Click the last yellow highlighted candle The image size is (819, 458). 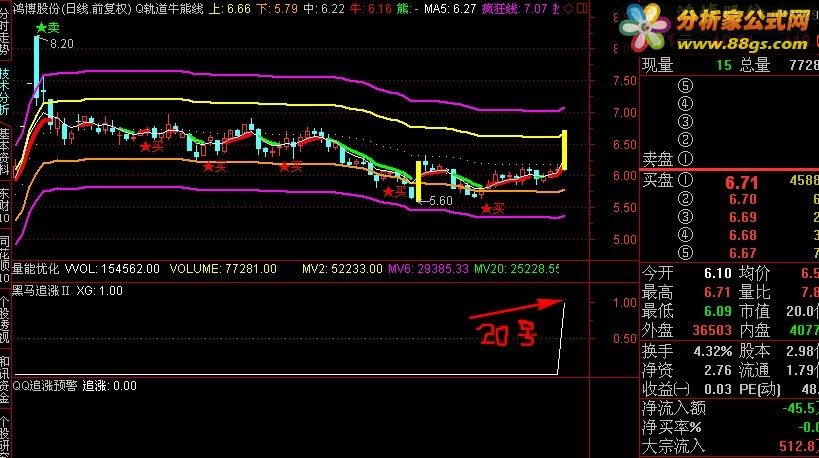pos(564,149)
